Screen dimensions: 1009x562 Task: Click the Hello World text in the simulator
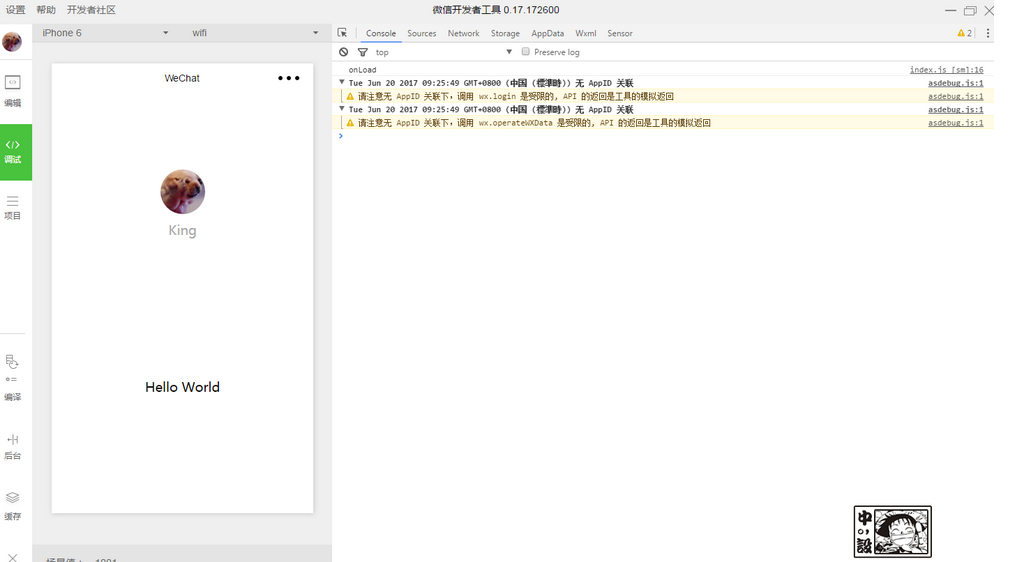point(183,387)
